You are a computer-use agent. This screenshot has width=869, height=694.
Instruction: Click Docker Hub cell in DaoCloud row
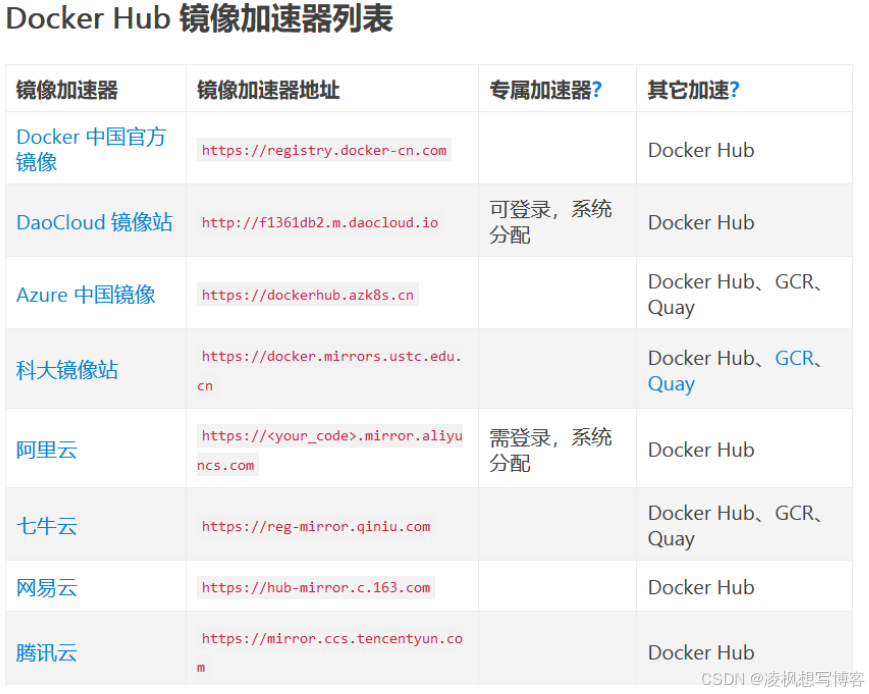(x=701, y=222)
